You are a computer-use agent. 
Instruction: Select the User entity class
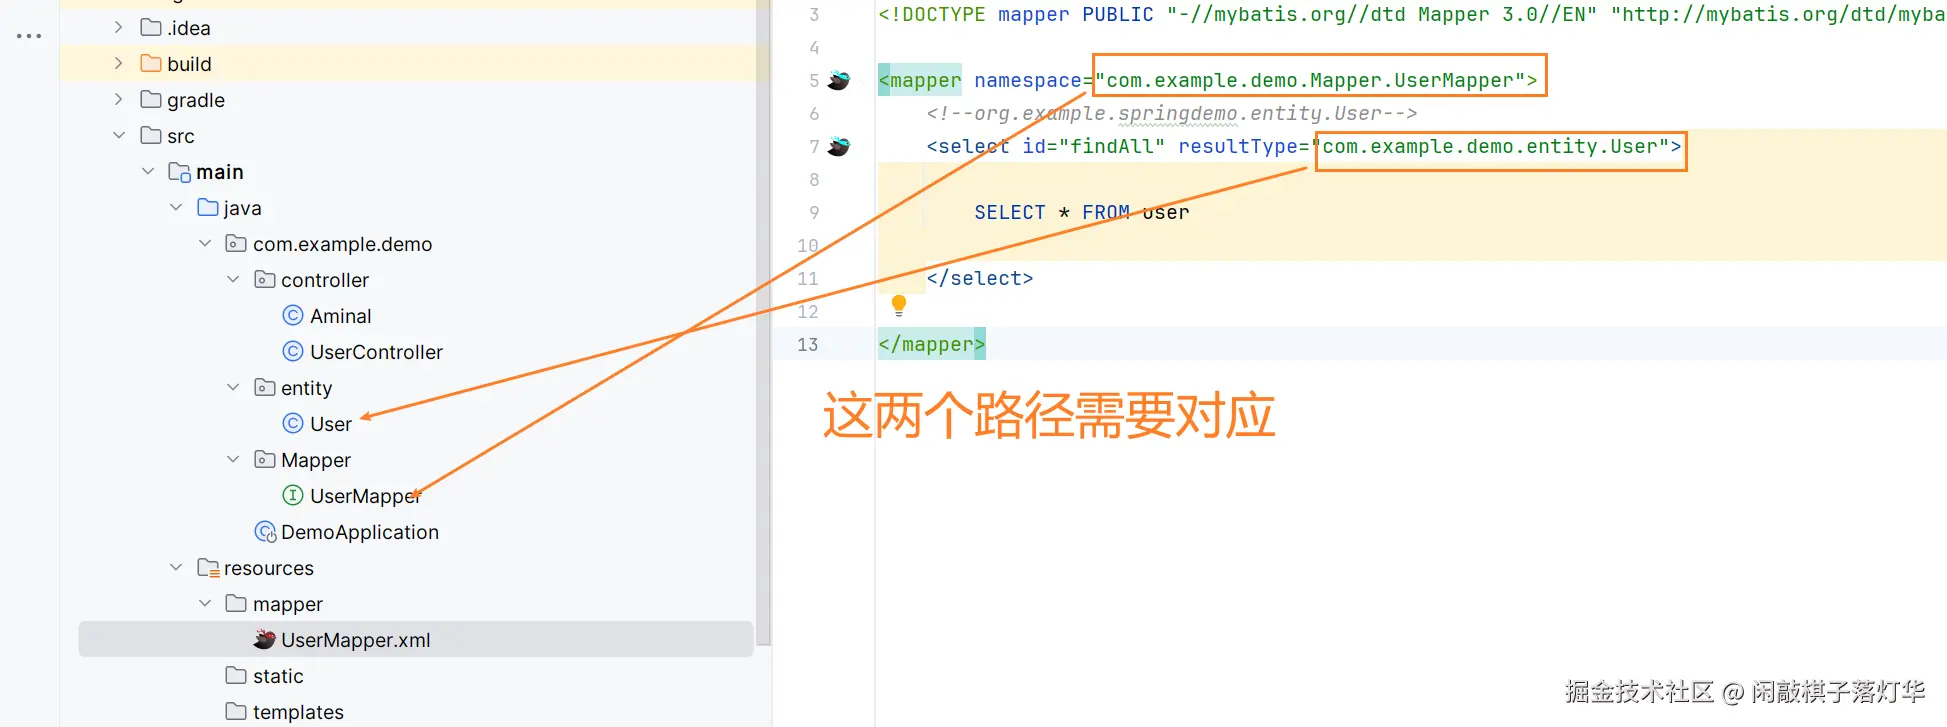(x=330, y=424)
